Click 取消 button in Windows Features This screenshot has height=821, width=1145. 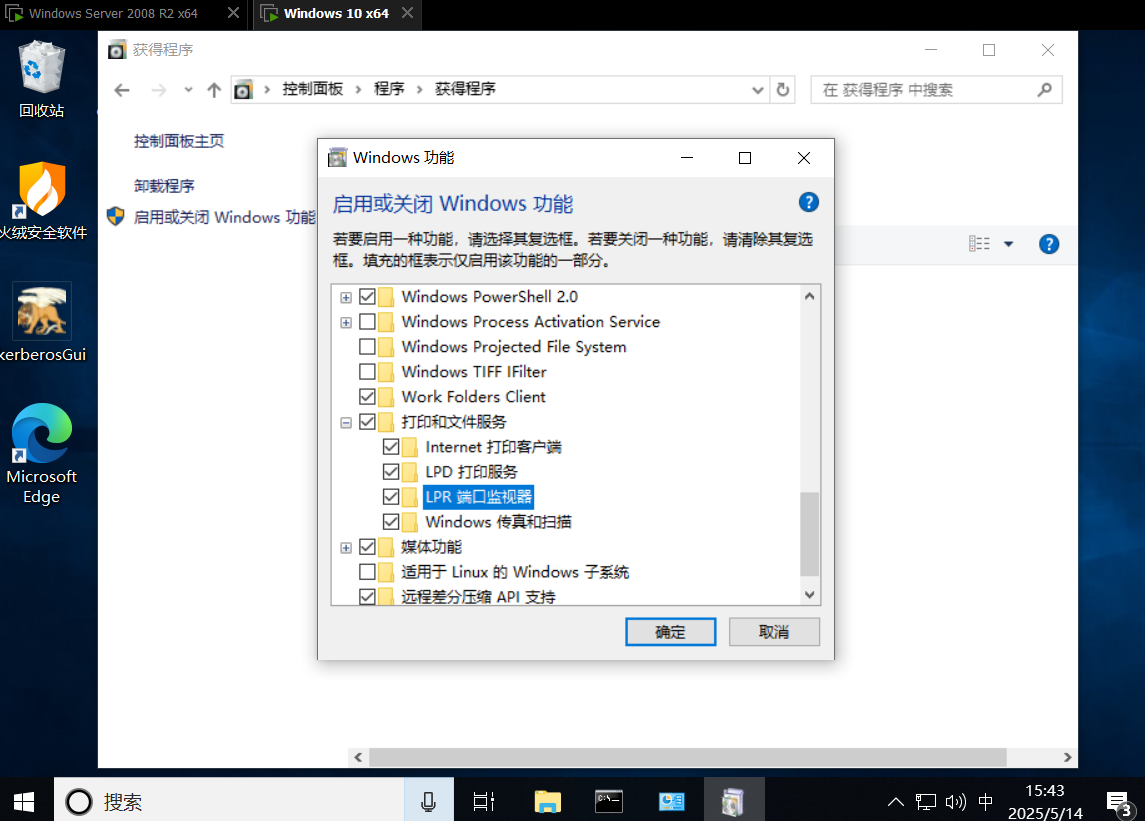tap(774, 632)
